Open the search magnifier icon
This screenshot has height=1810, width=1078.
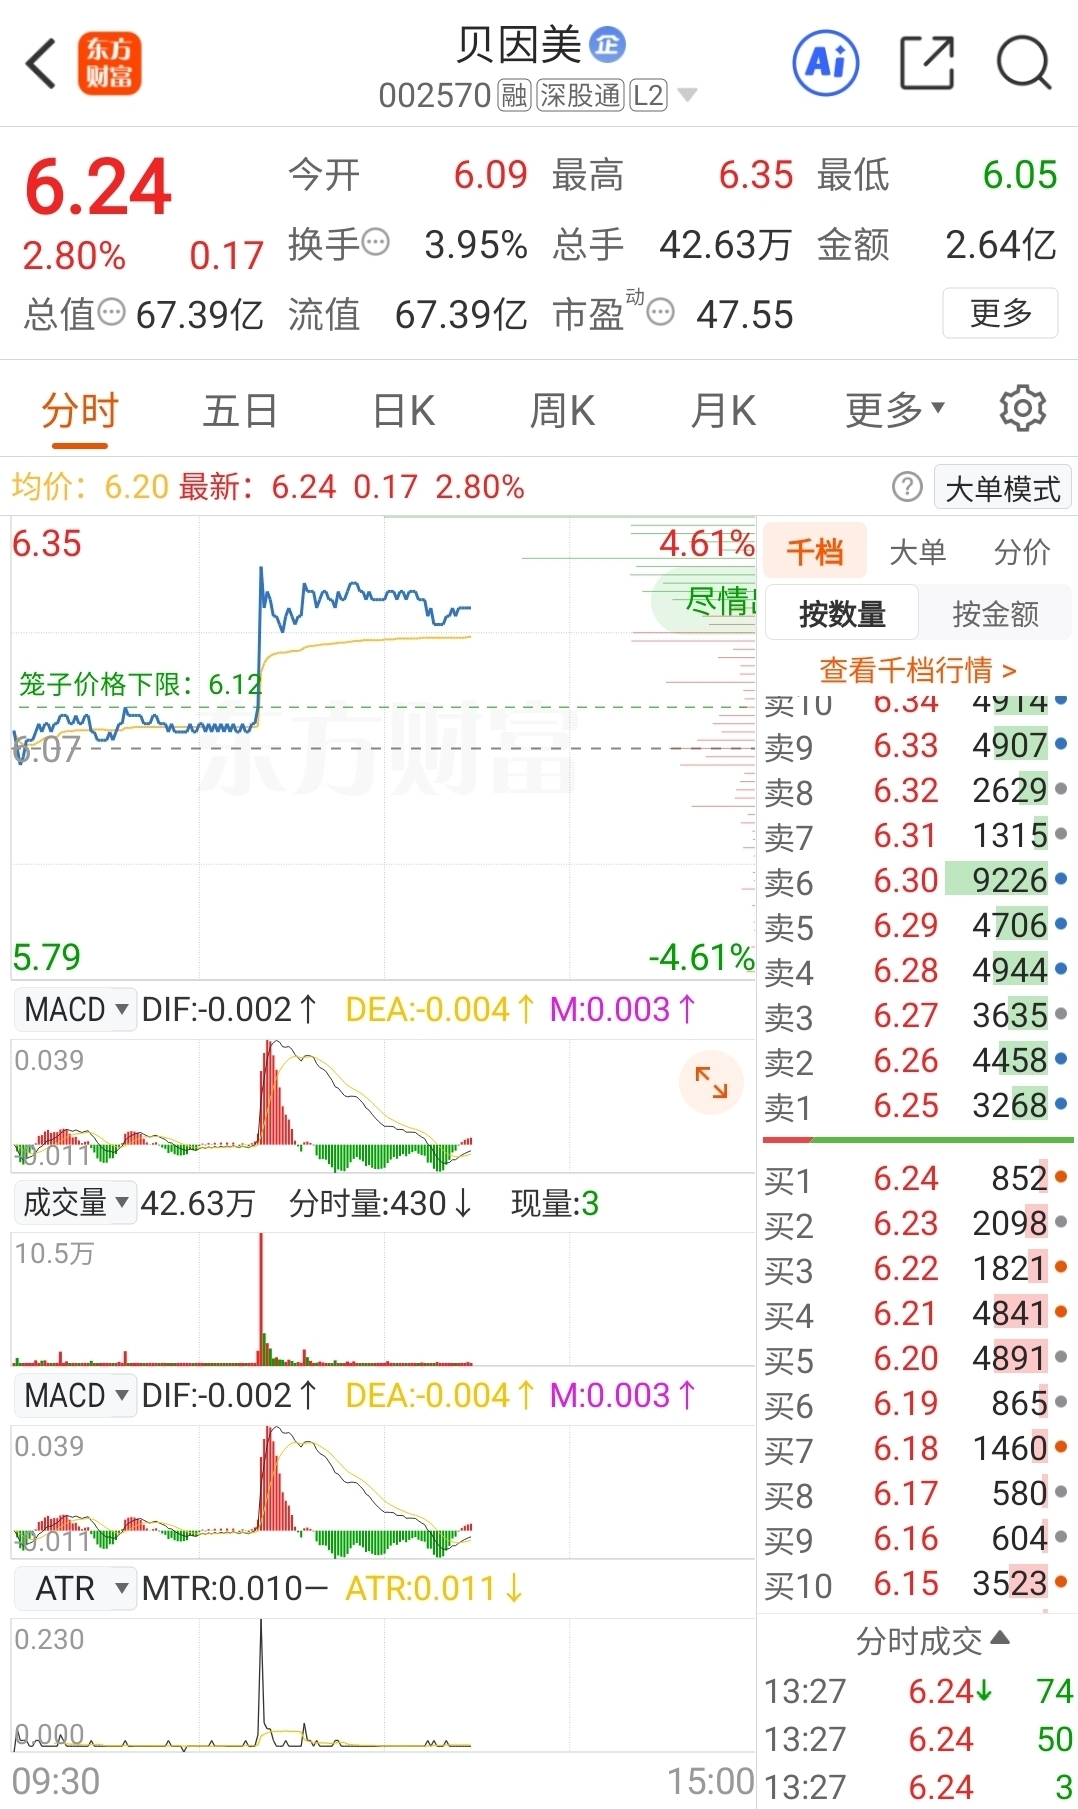tap(1024, 63)
